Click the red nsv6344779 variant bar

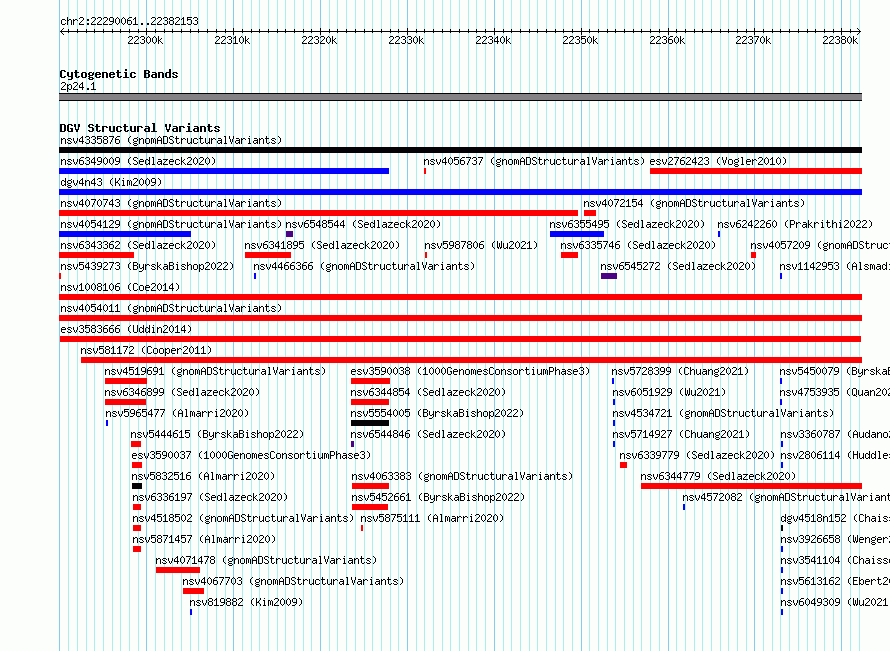pos(752,486)
